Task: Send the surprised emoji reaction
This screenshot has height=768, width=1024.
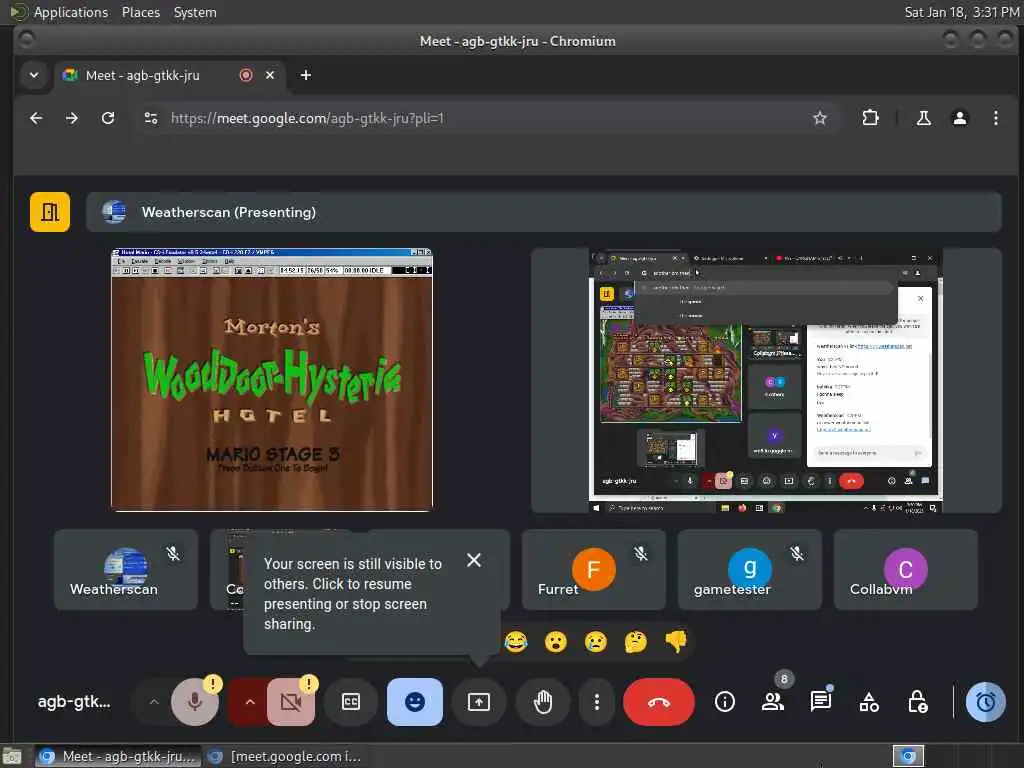Action: click(x=556, y=641)
